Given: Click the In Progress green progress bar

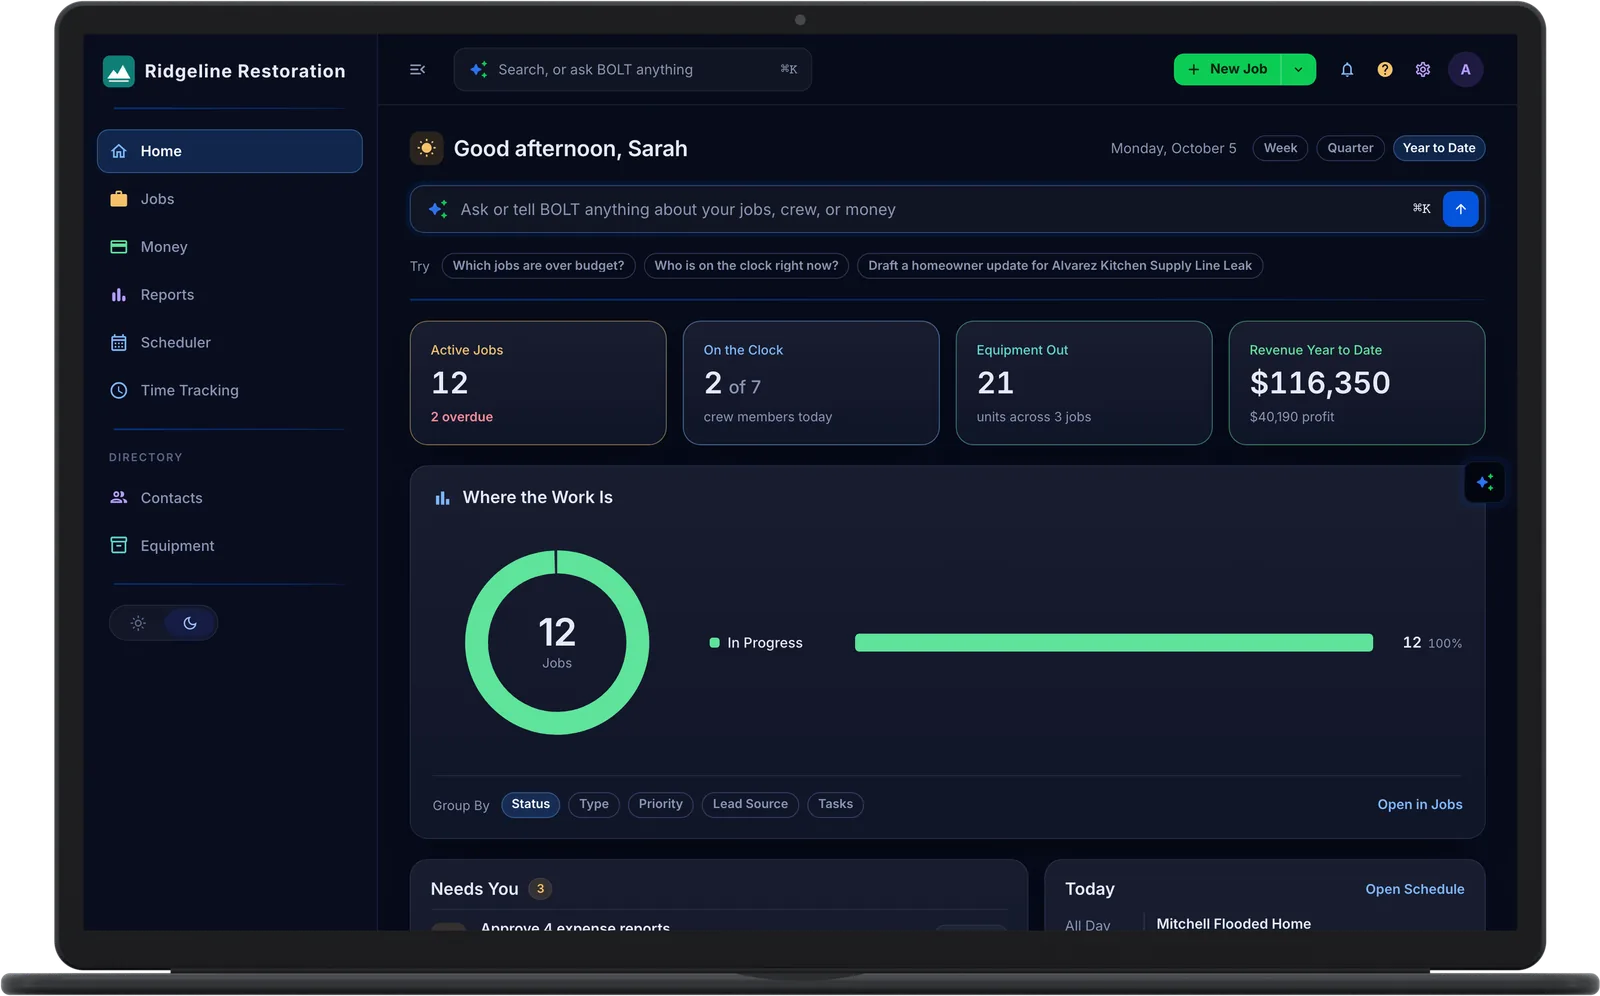Looking at the screenshot, I should pos(1114,643).
